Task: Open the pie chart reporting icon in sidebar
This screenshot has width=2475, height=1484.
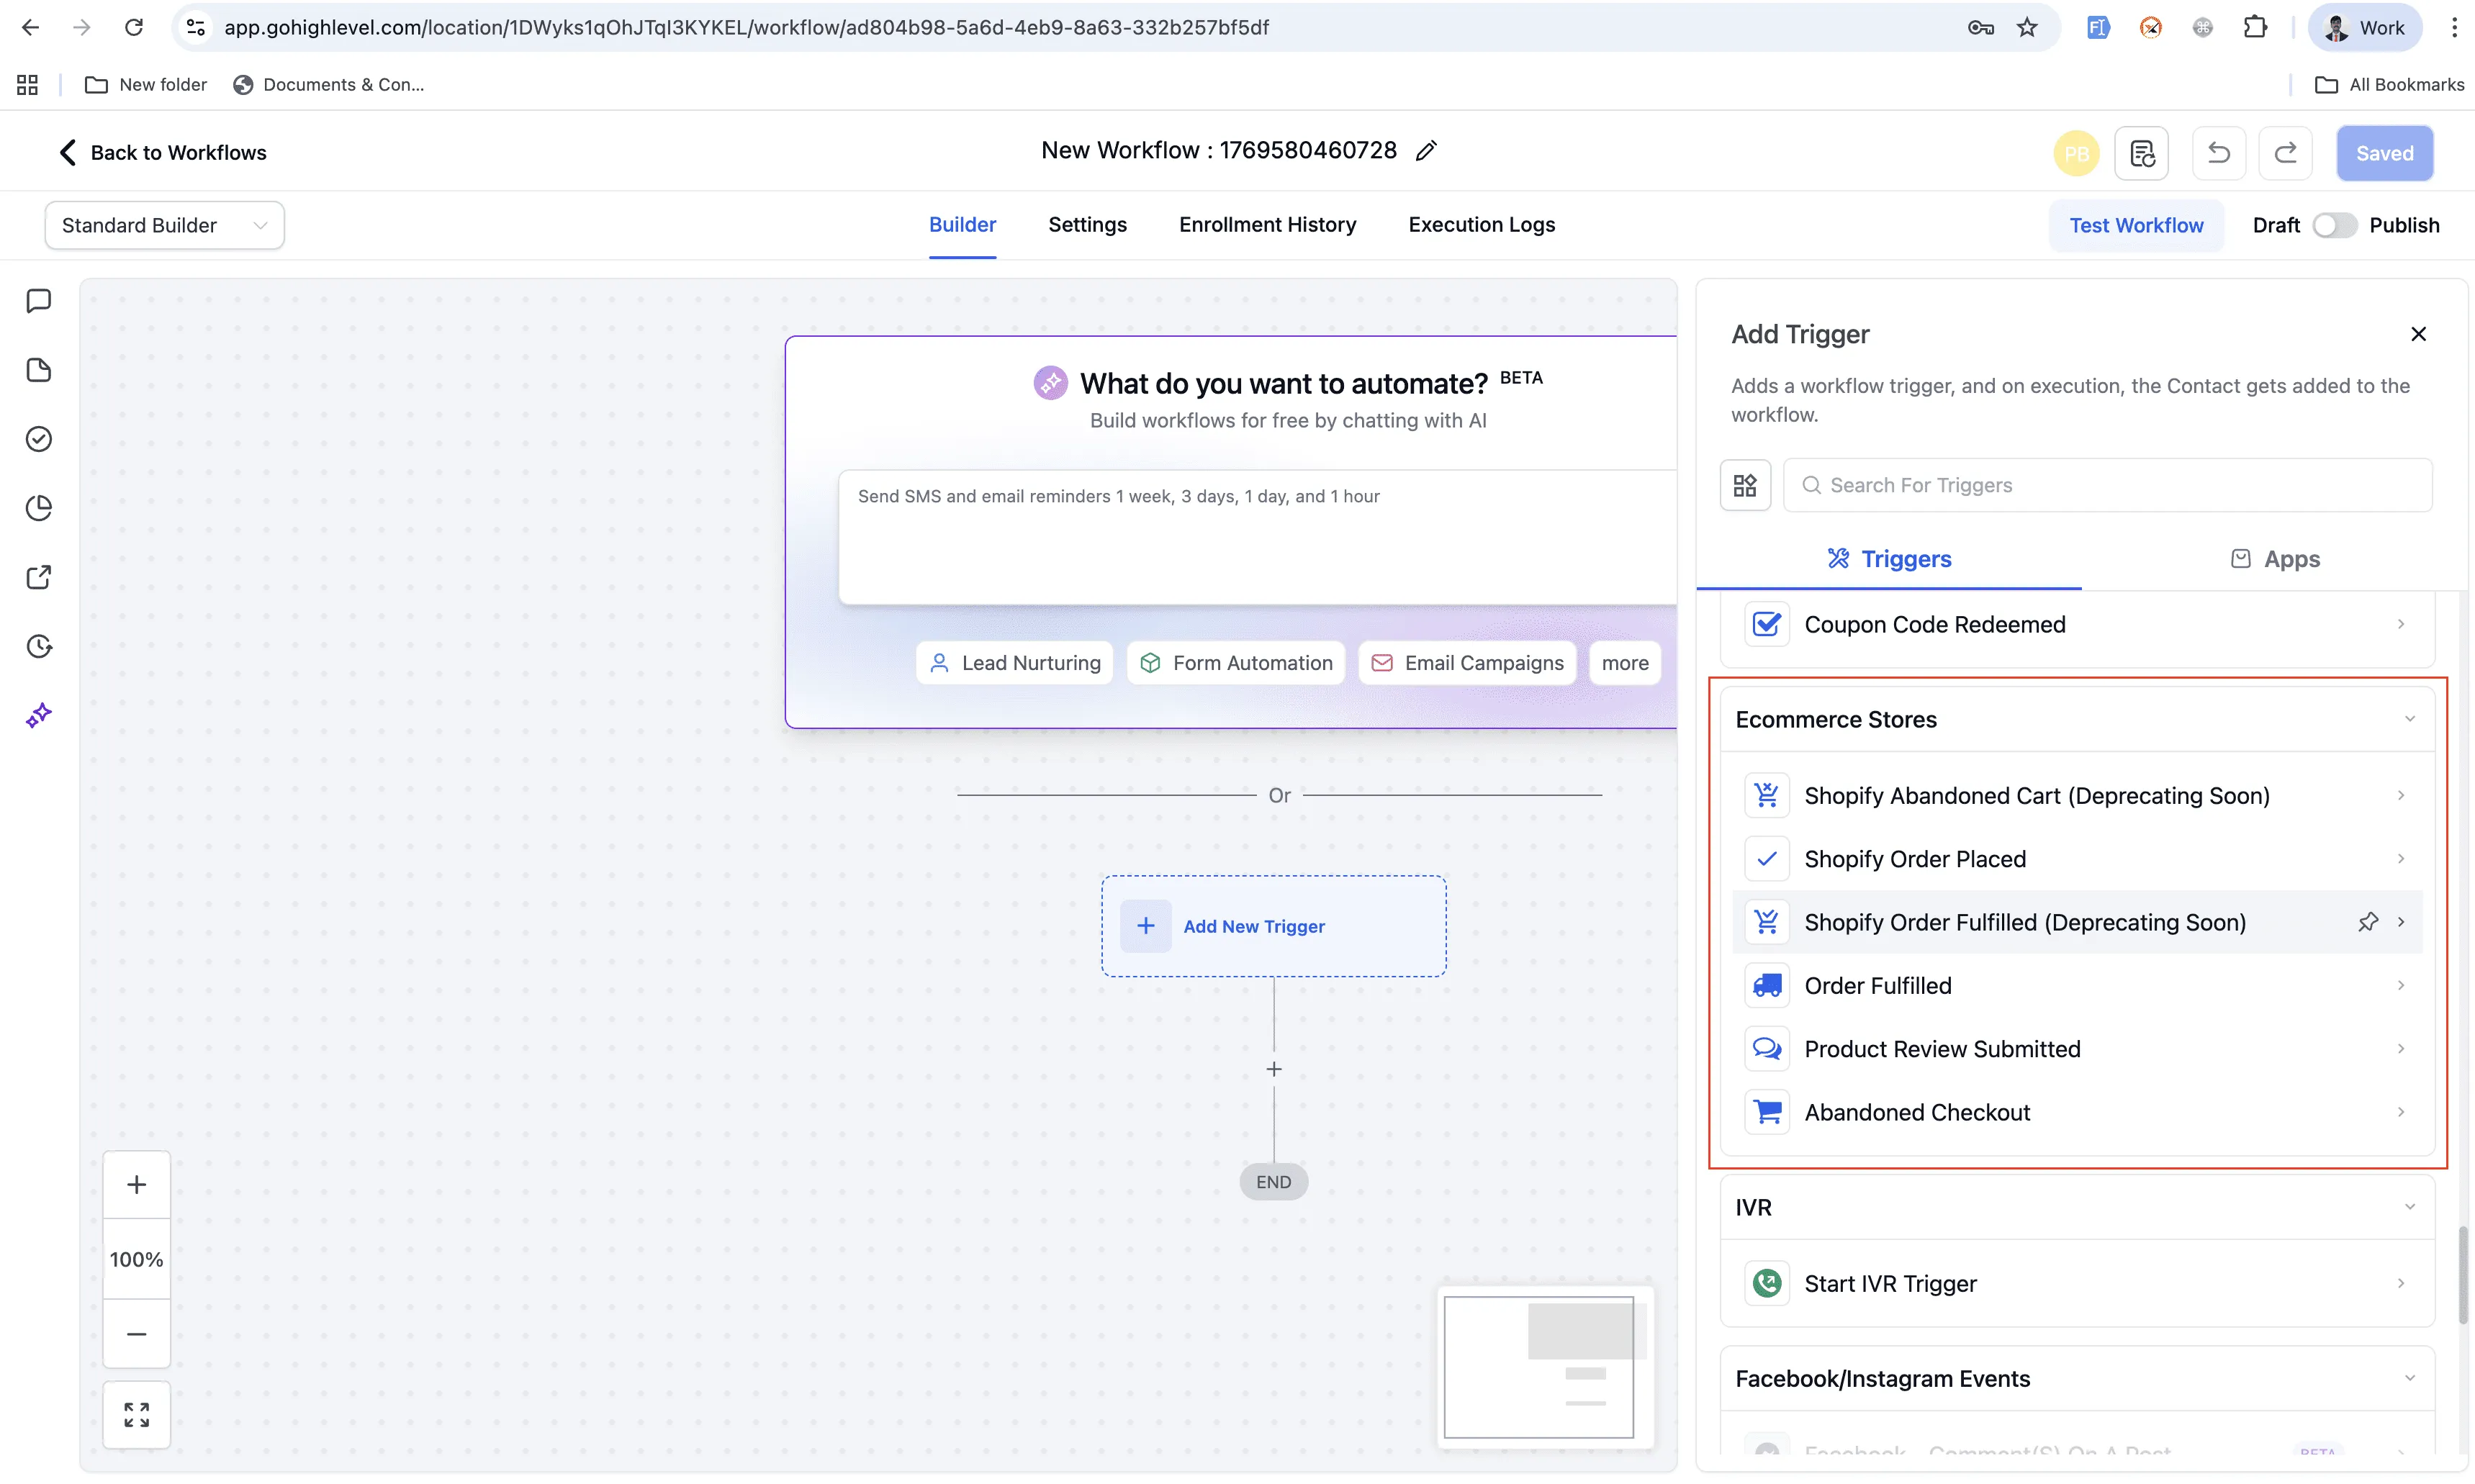Action: tap(38, 508)
